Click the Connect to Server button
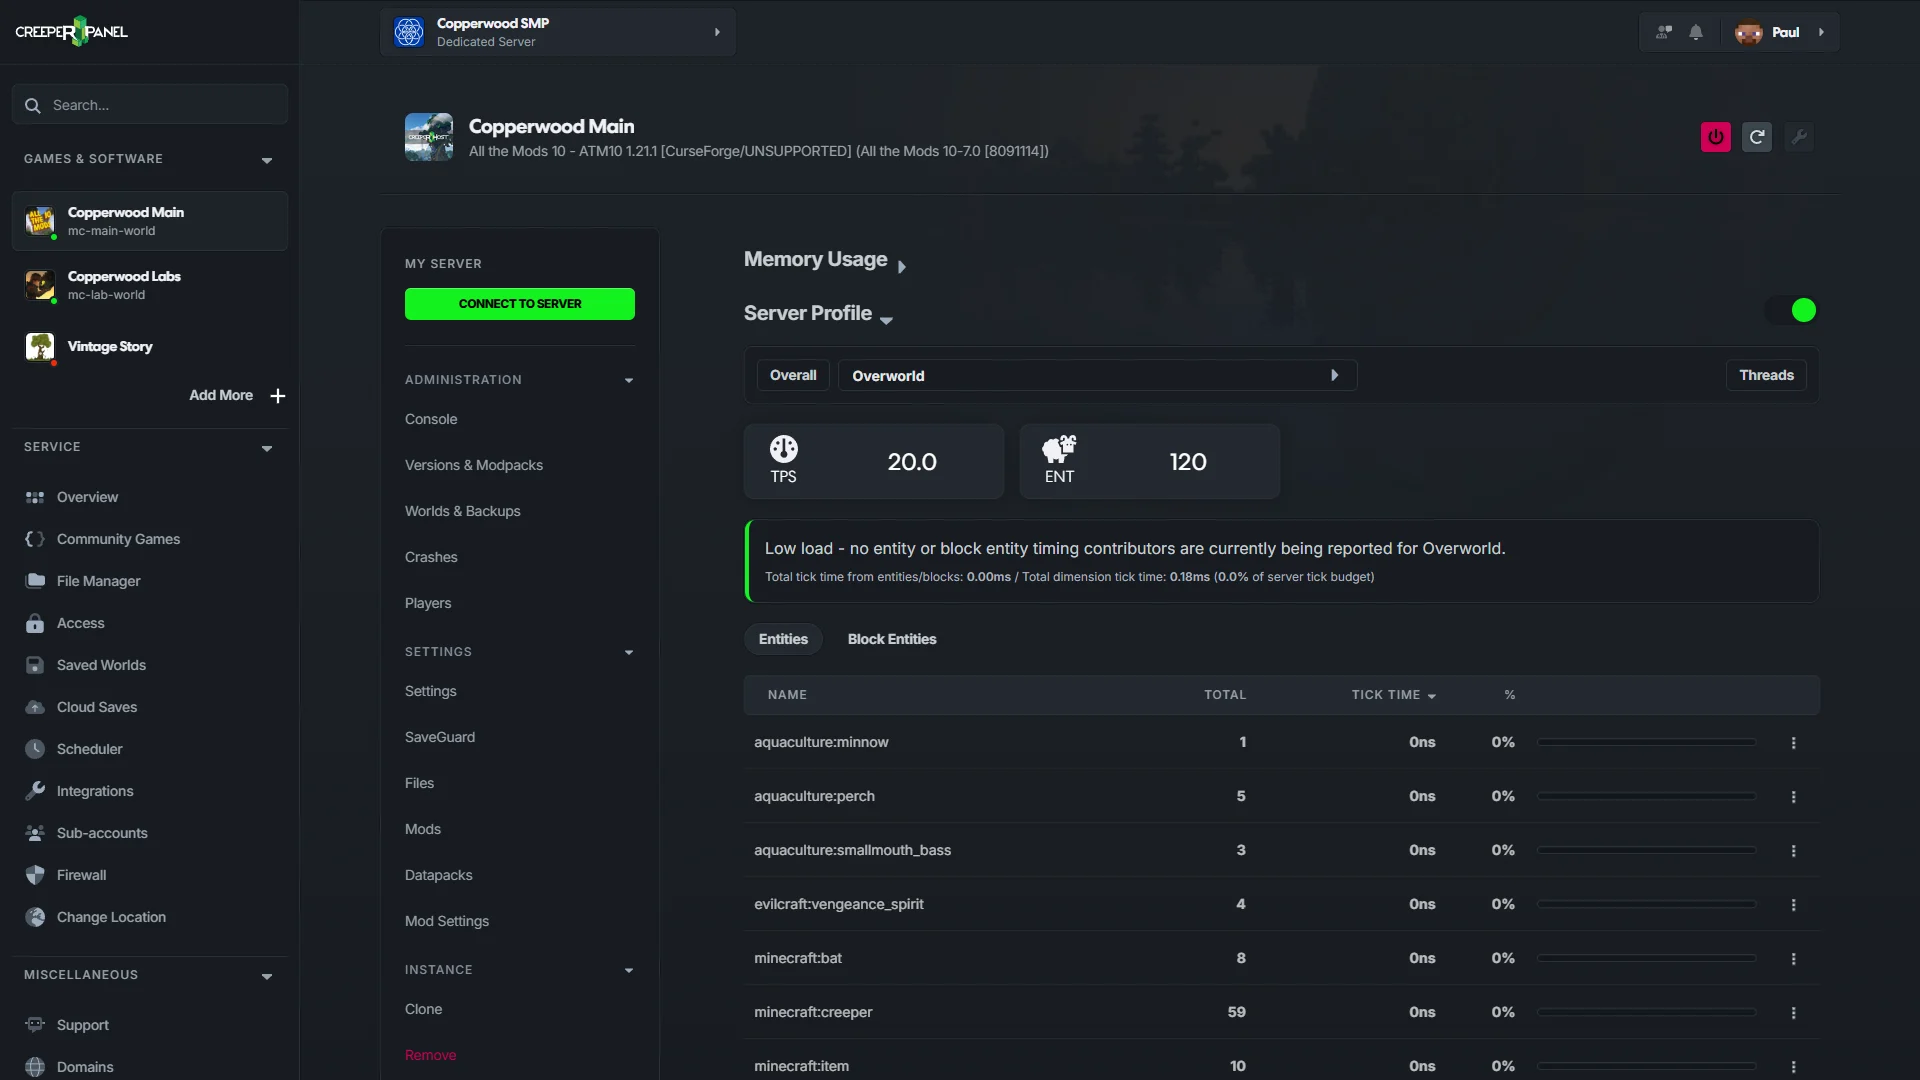Viewport: 1920px width, 1080px height. coord(520,304)
